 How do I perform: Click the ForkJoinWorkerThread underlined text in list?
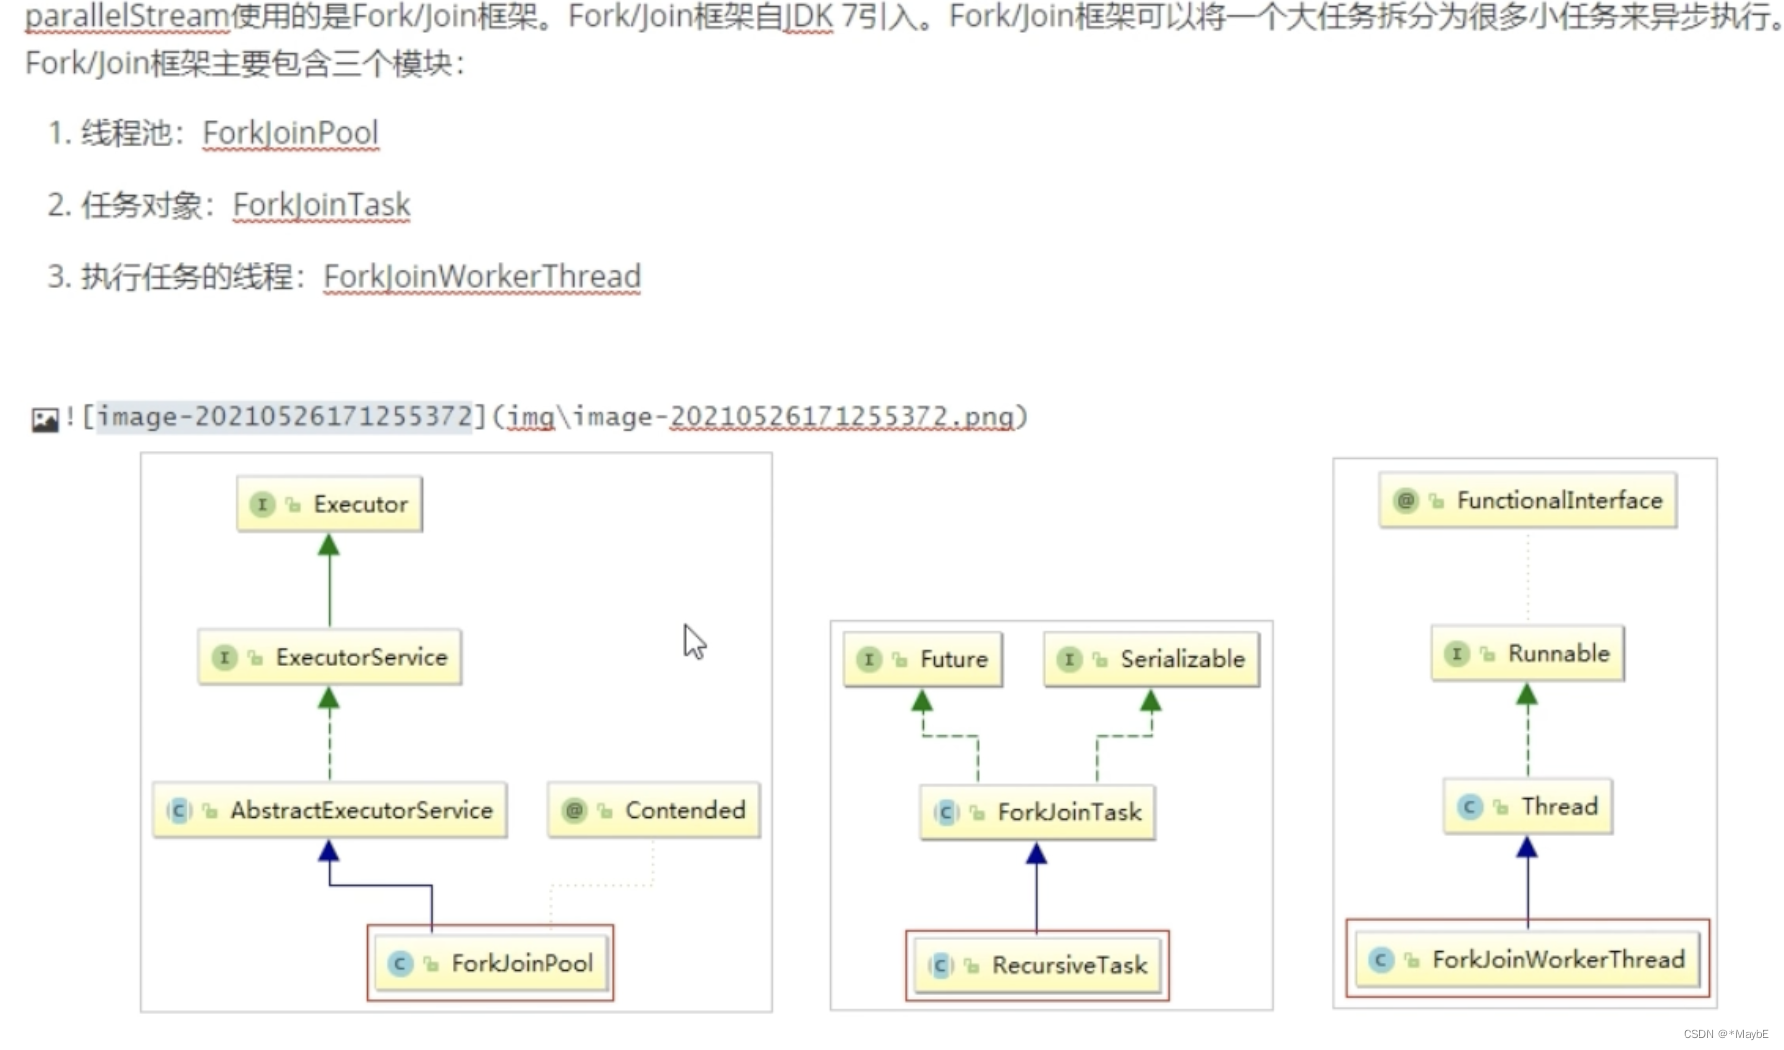[482, 277]
